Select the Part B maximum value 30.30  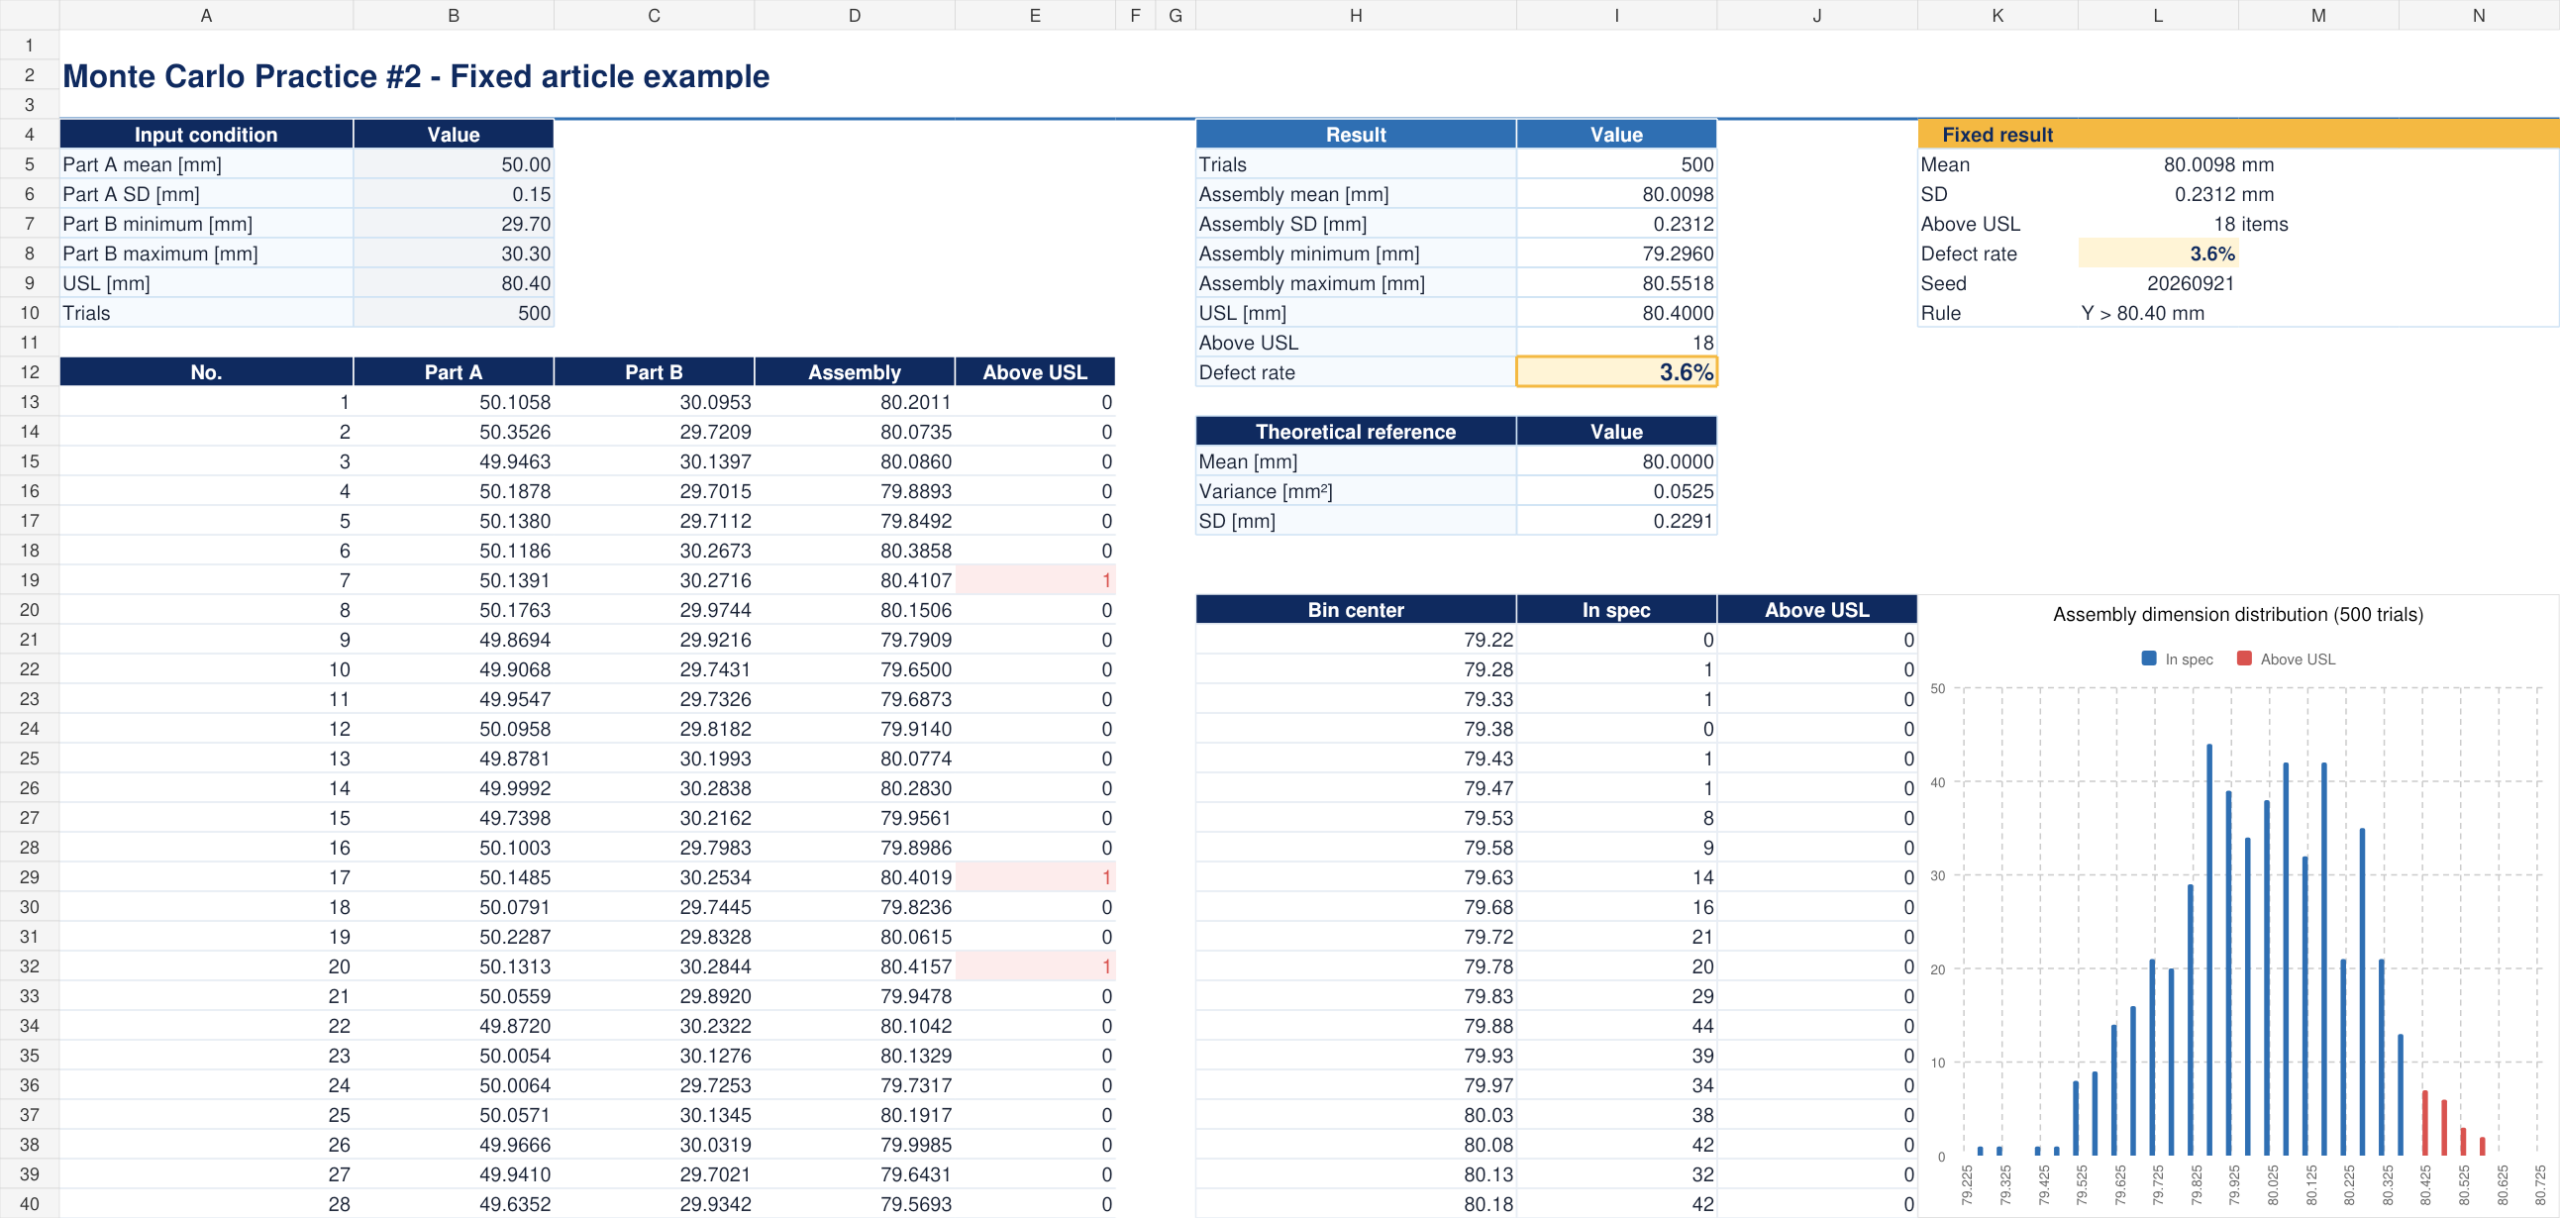(453, 253)
